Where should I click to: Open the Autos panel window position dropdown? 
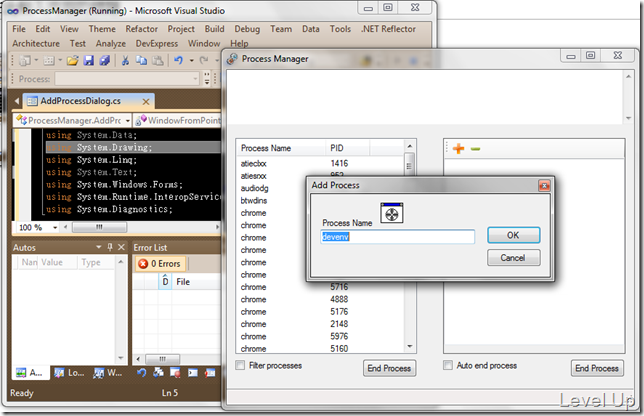point(99,247)
